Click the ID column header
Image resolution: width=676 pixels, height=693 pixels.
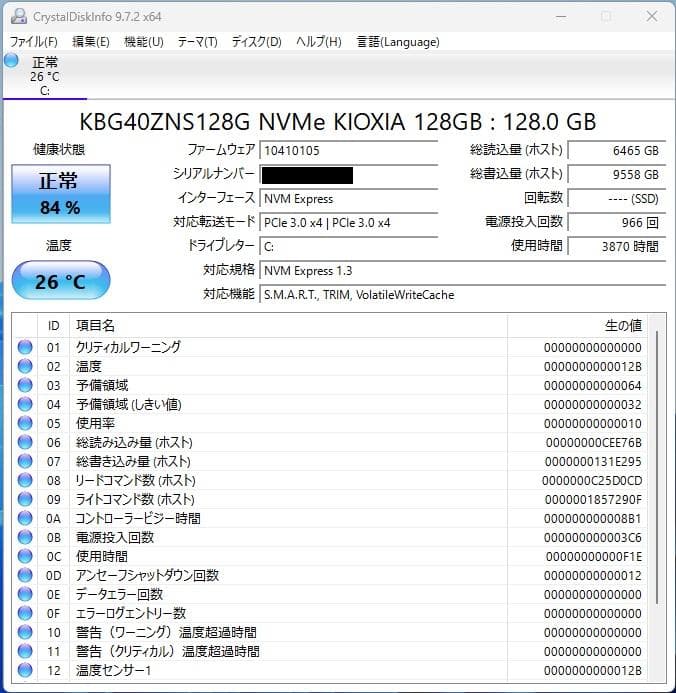pyautogui.click(x=53, y=326)
